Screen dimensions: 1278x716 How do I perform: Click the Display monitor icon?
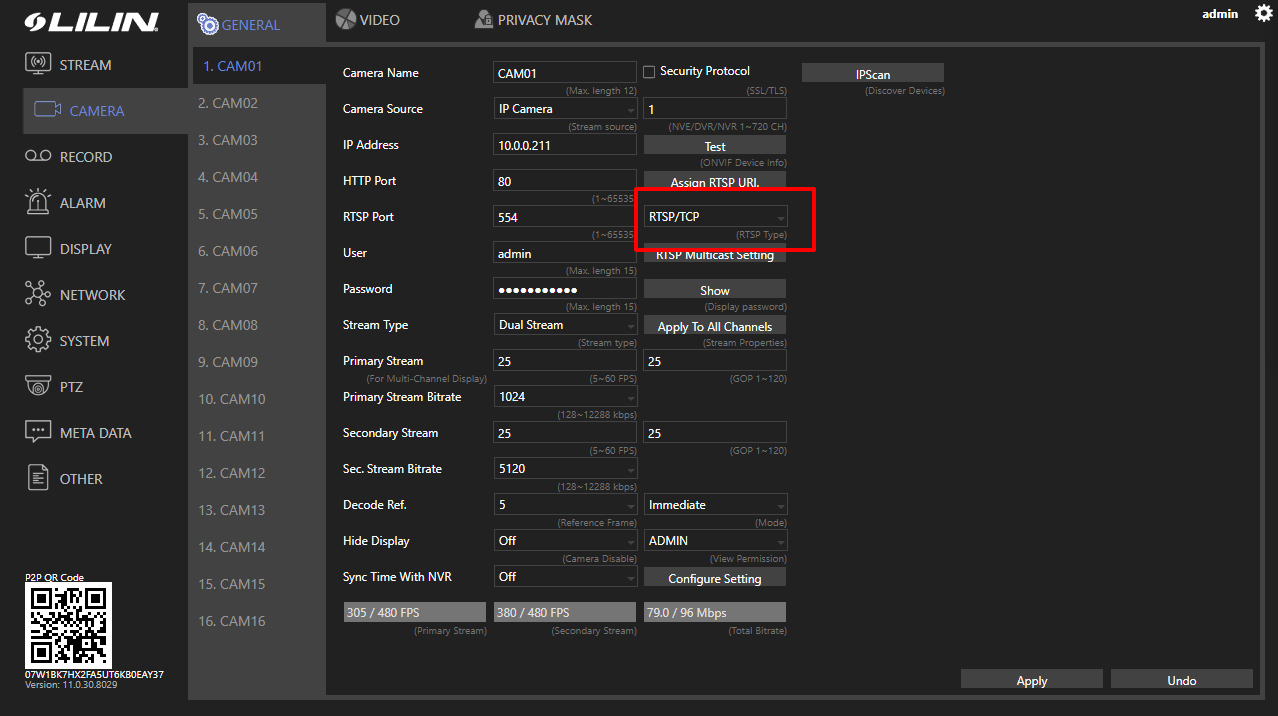click(x=38, y=248)
